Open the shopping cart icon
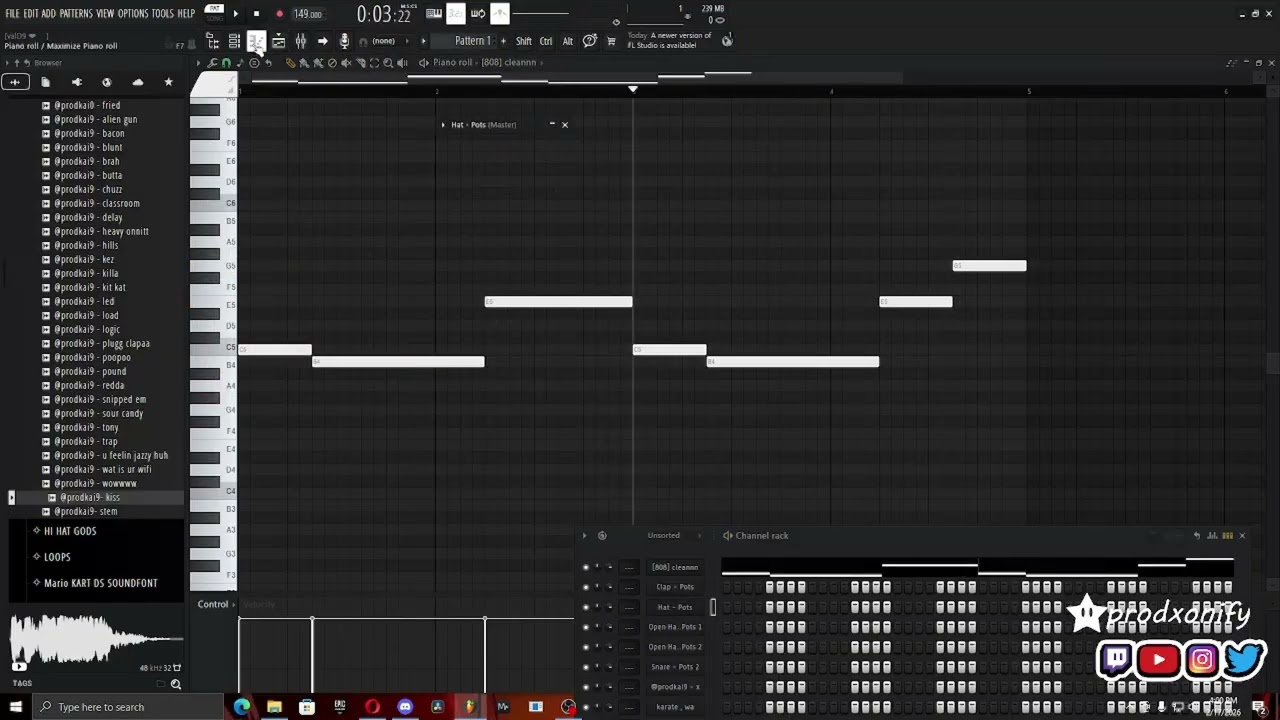Image resolution: width=1280 pixels, height=720 pixels. (611, 41)
